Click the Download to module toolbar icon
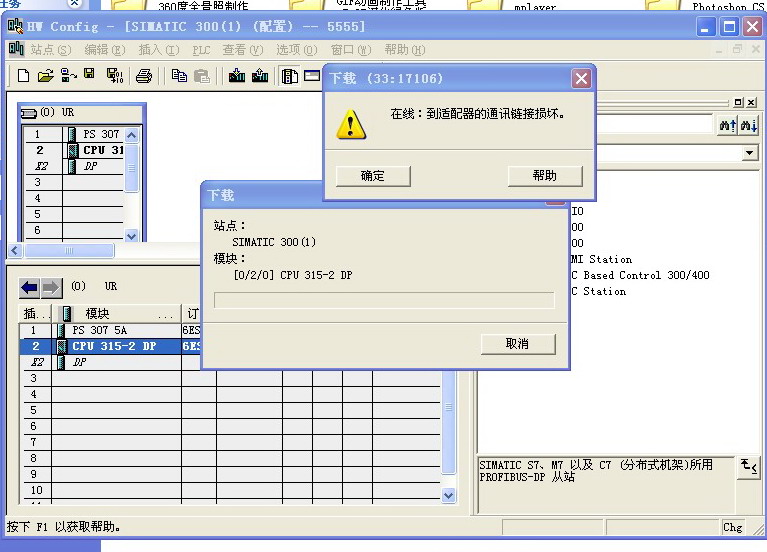The image size is (767, 552). (237, 76)
